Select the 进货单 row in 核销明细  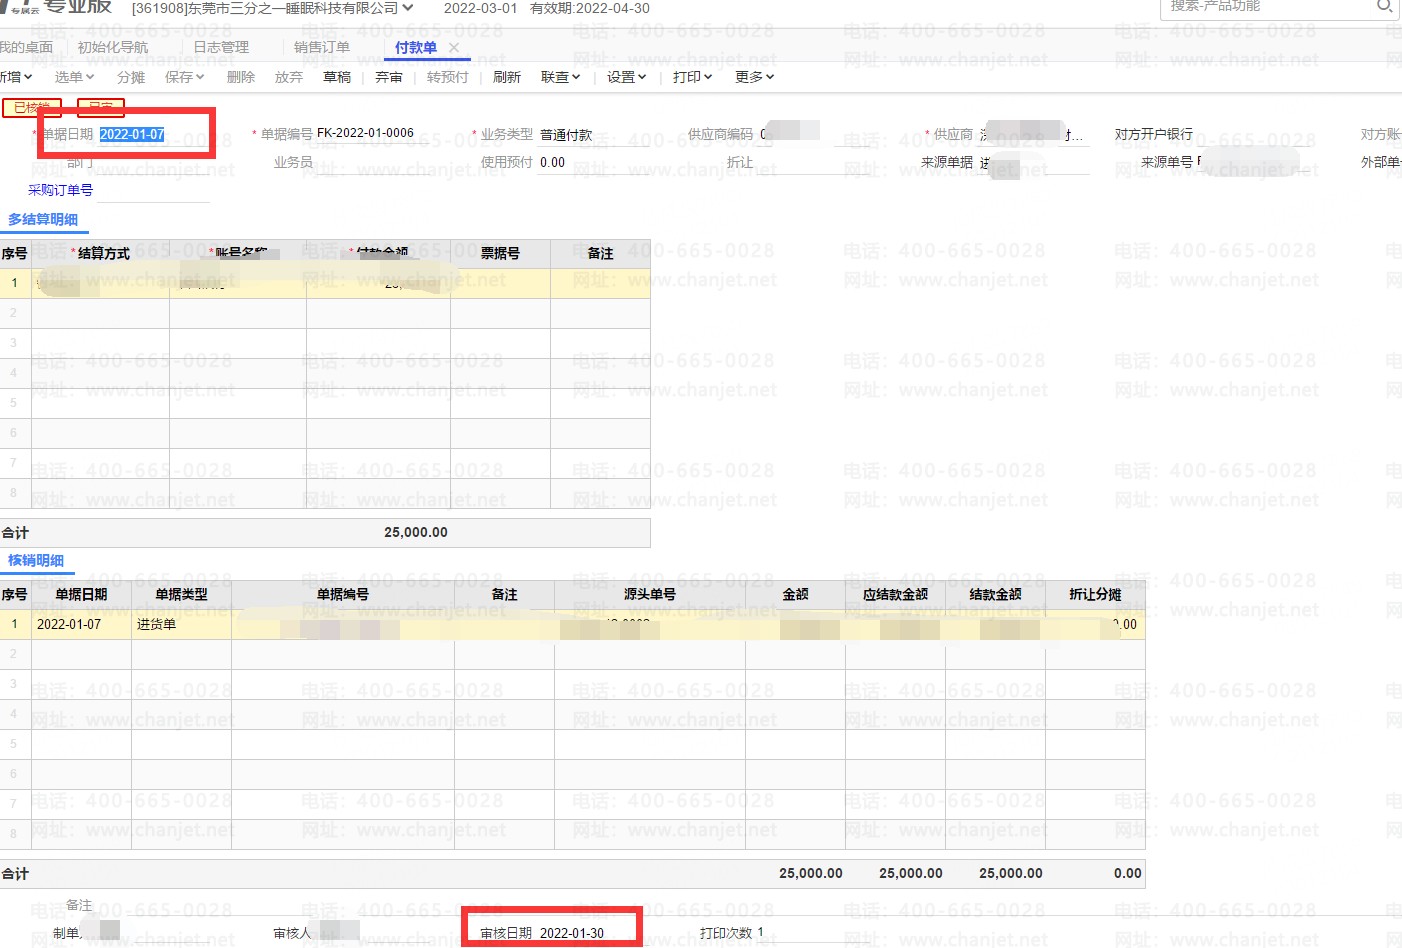tap(156, 624)
